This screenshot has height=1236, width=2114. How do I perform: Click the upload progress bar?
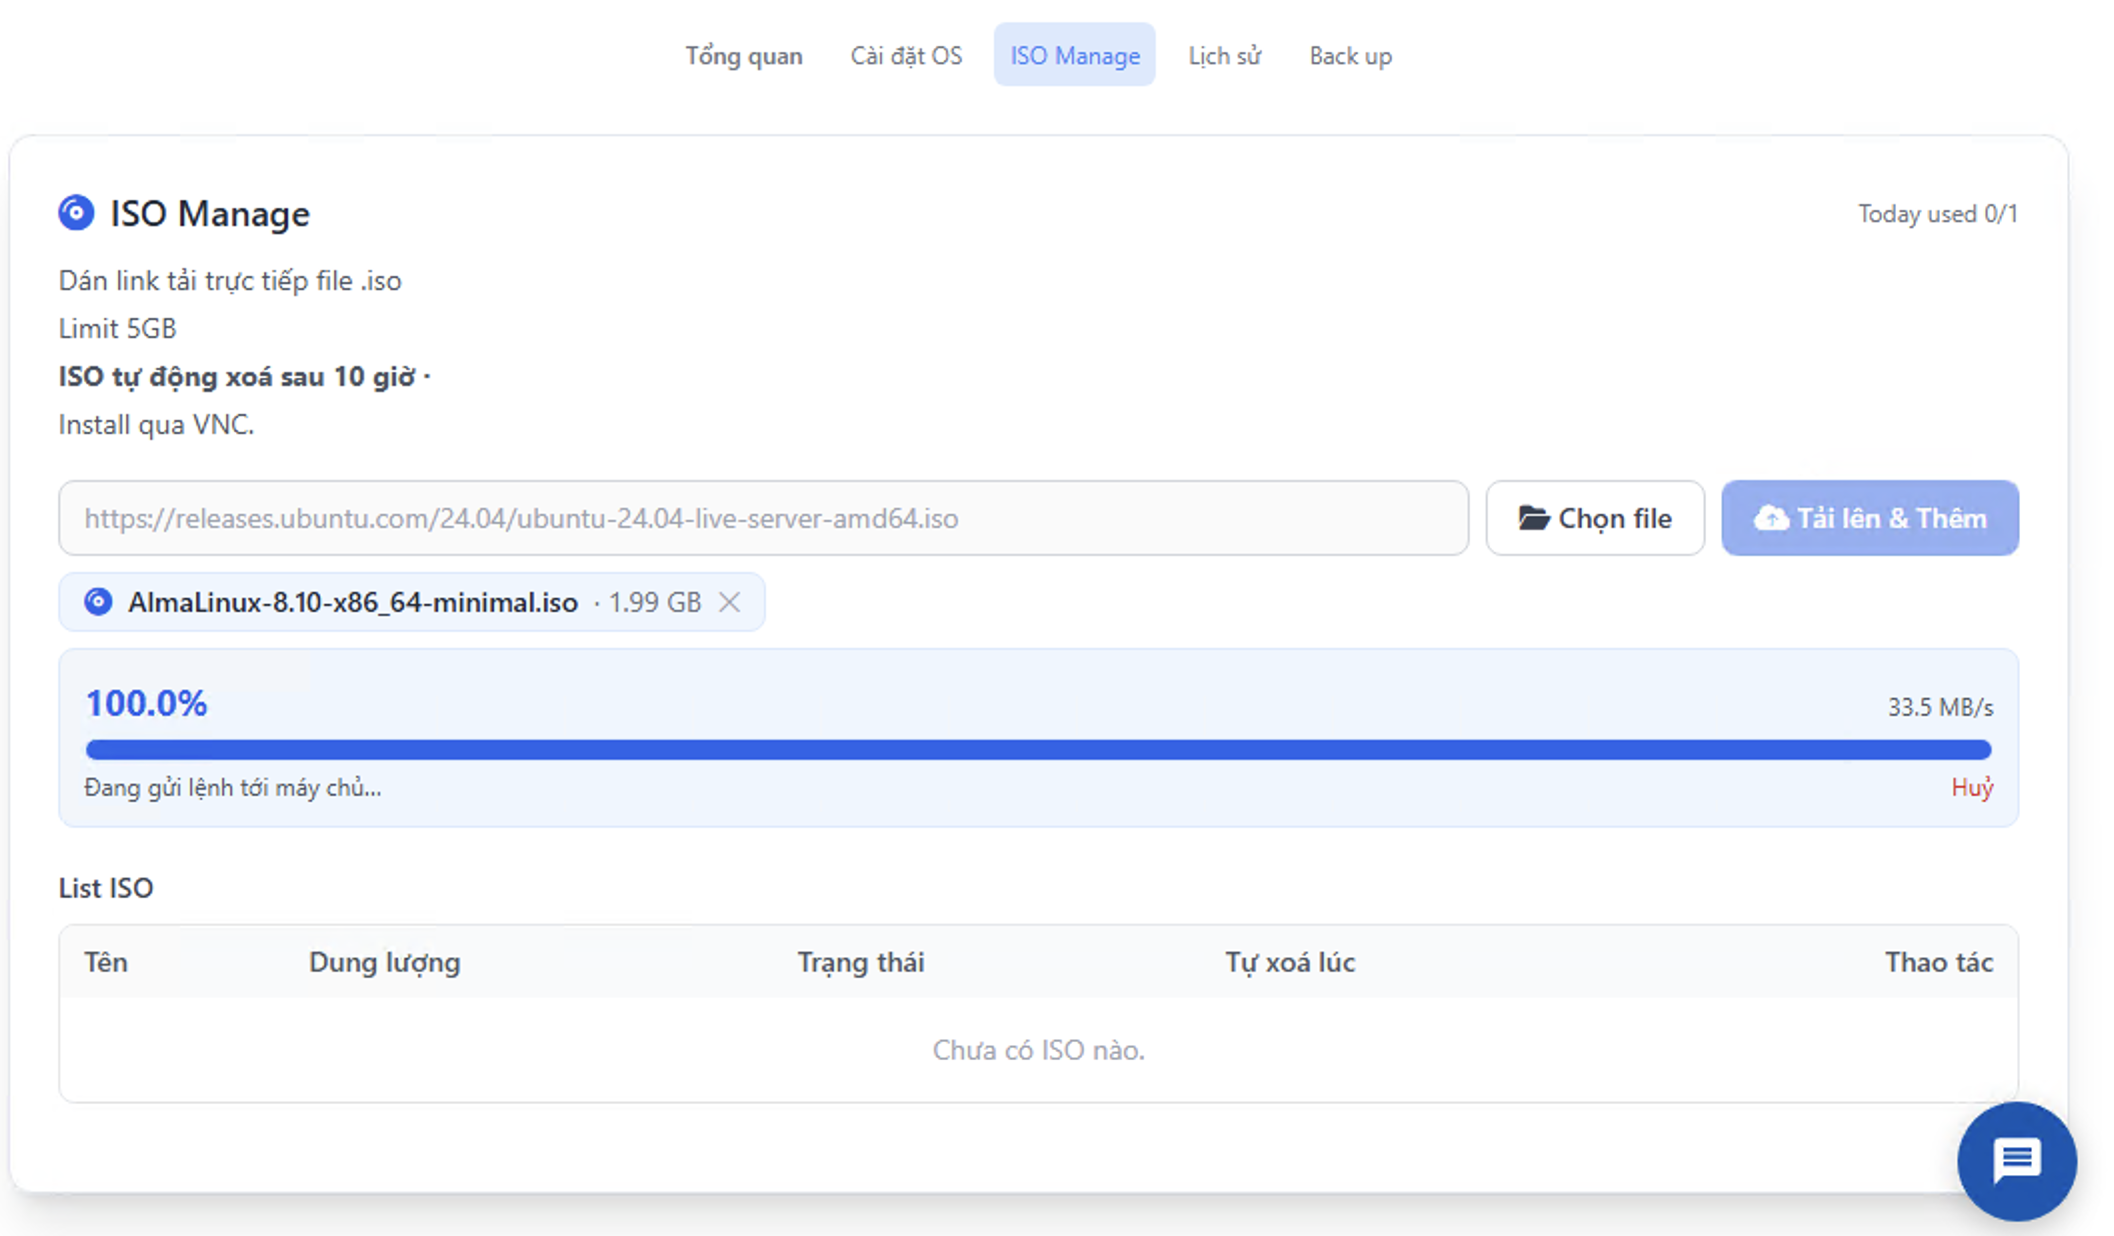1038,750
